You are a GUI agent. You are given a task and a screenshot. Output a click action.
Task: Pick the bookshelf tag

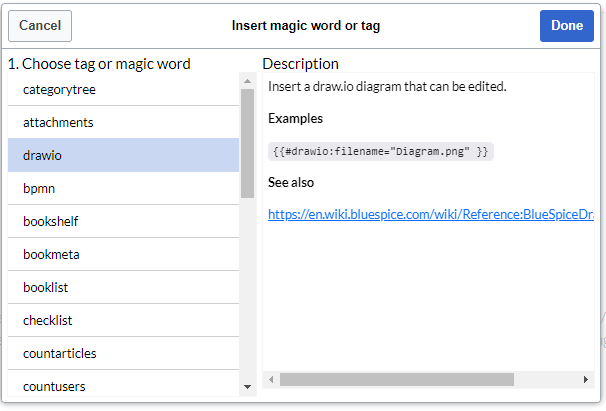[x=123, y=221]
